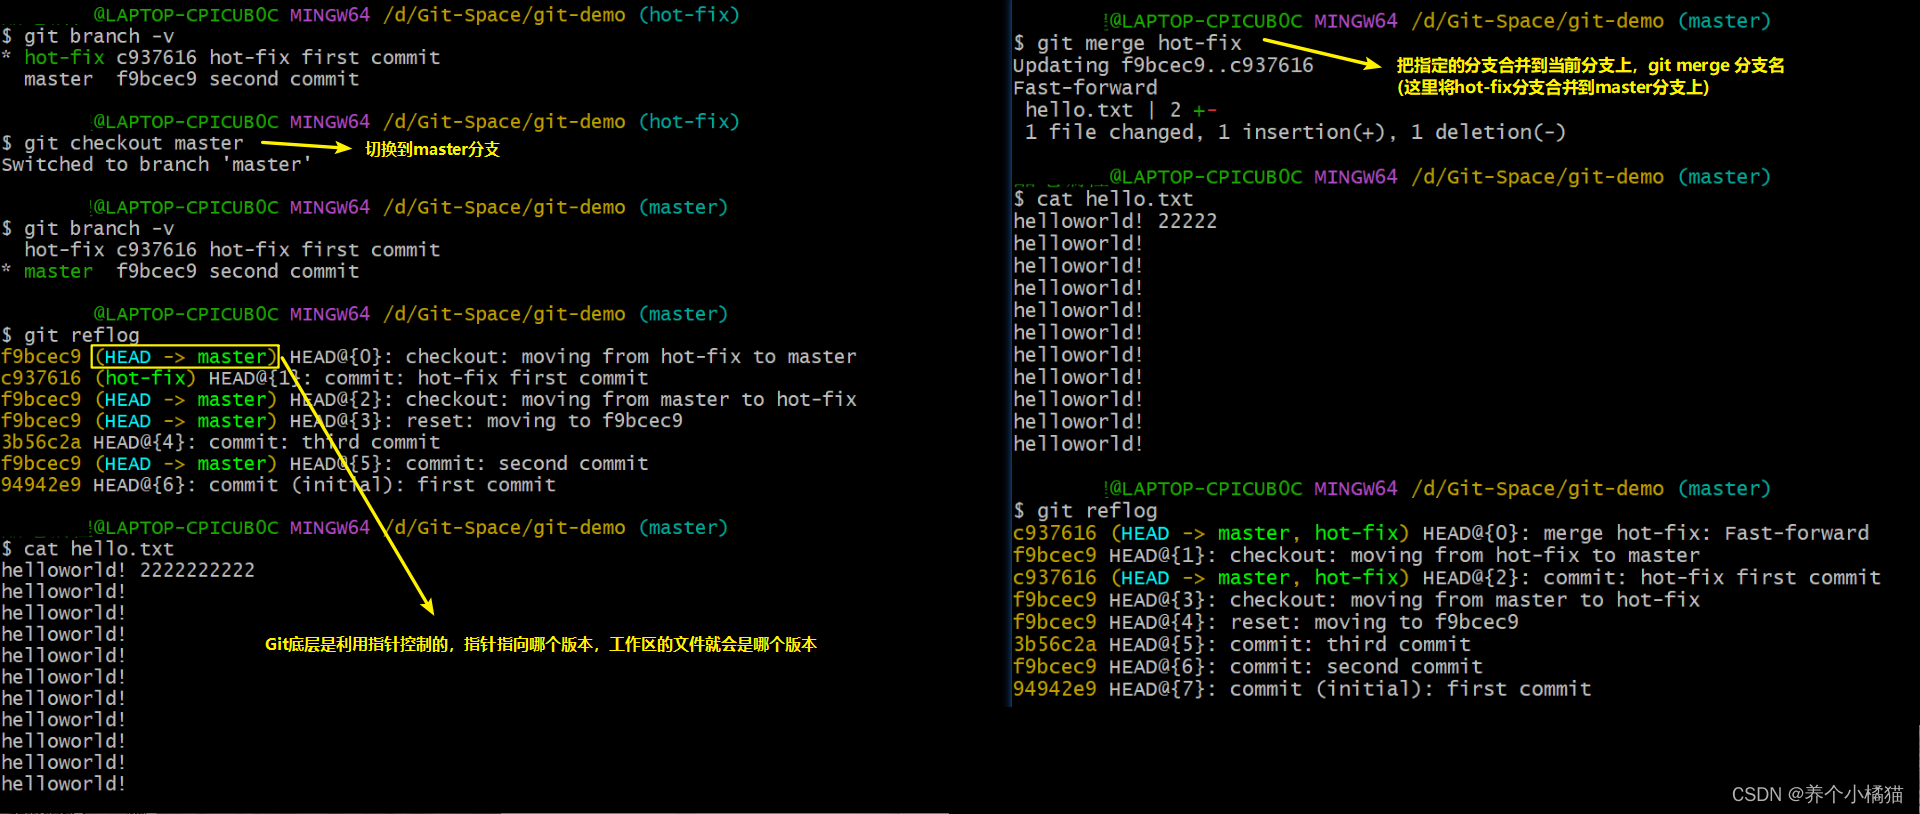This screenshot has height=814, width=1920.
Task: Click '$ cat hello.txt' in the right terminal
Action: [x=1103, y=199]
